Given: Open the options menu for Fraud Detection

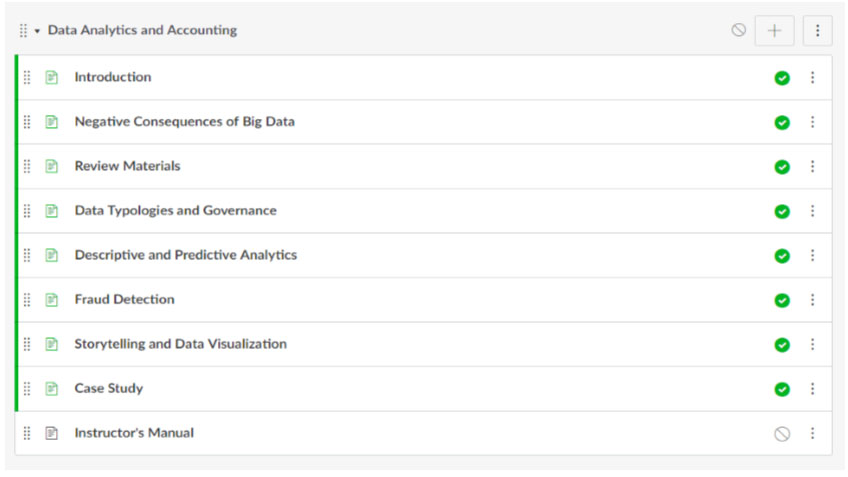Looking at the screenshot, I should click(x=812, y=300).
